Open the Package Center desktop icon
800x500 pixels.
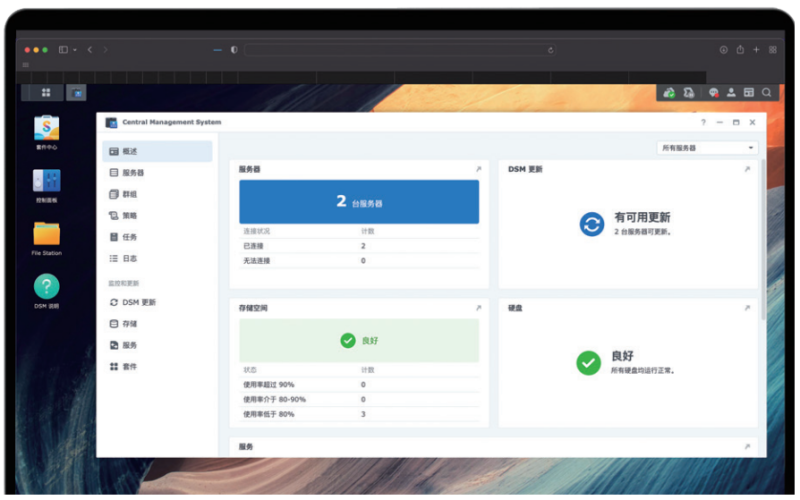pos(46,132)
